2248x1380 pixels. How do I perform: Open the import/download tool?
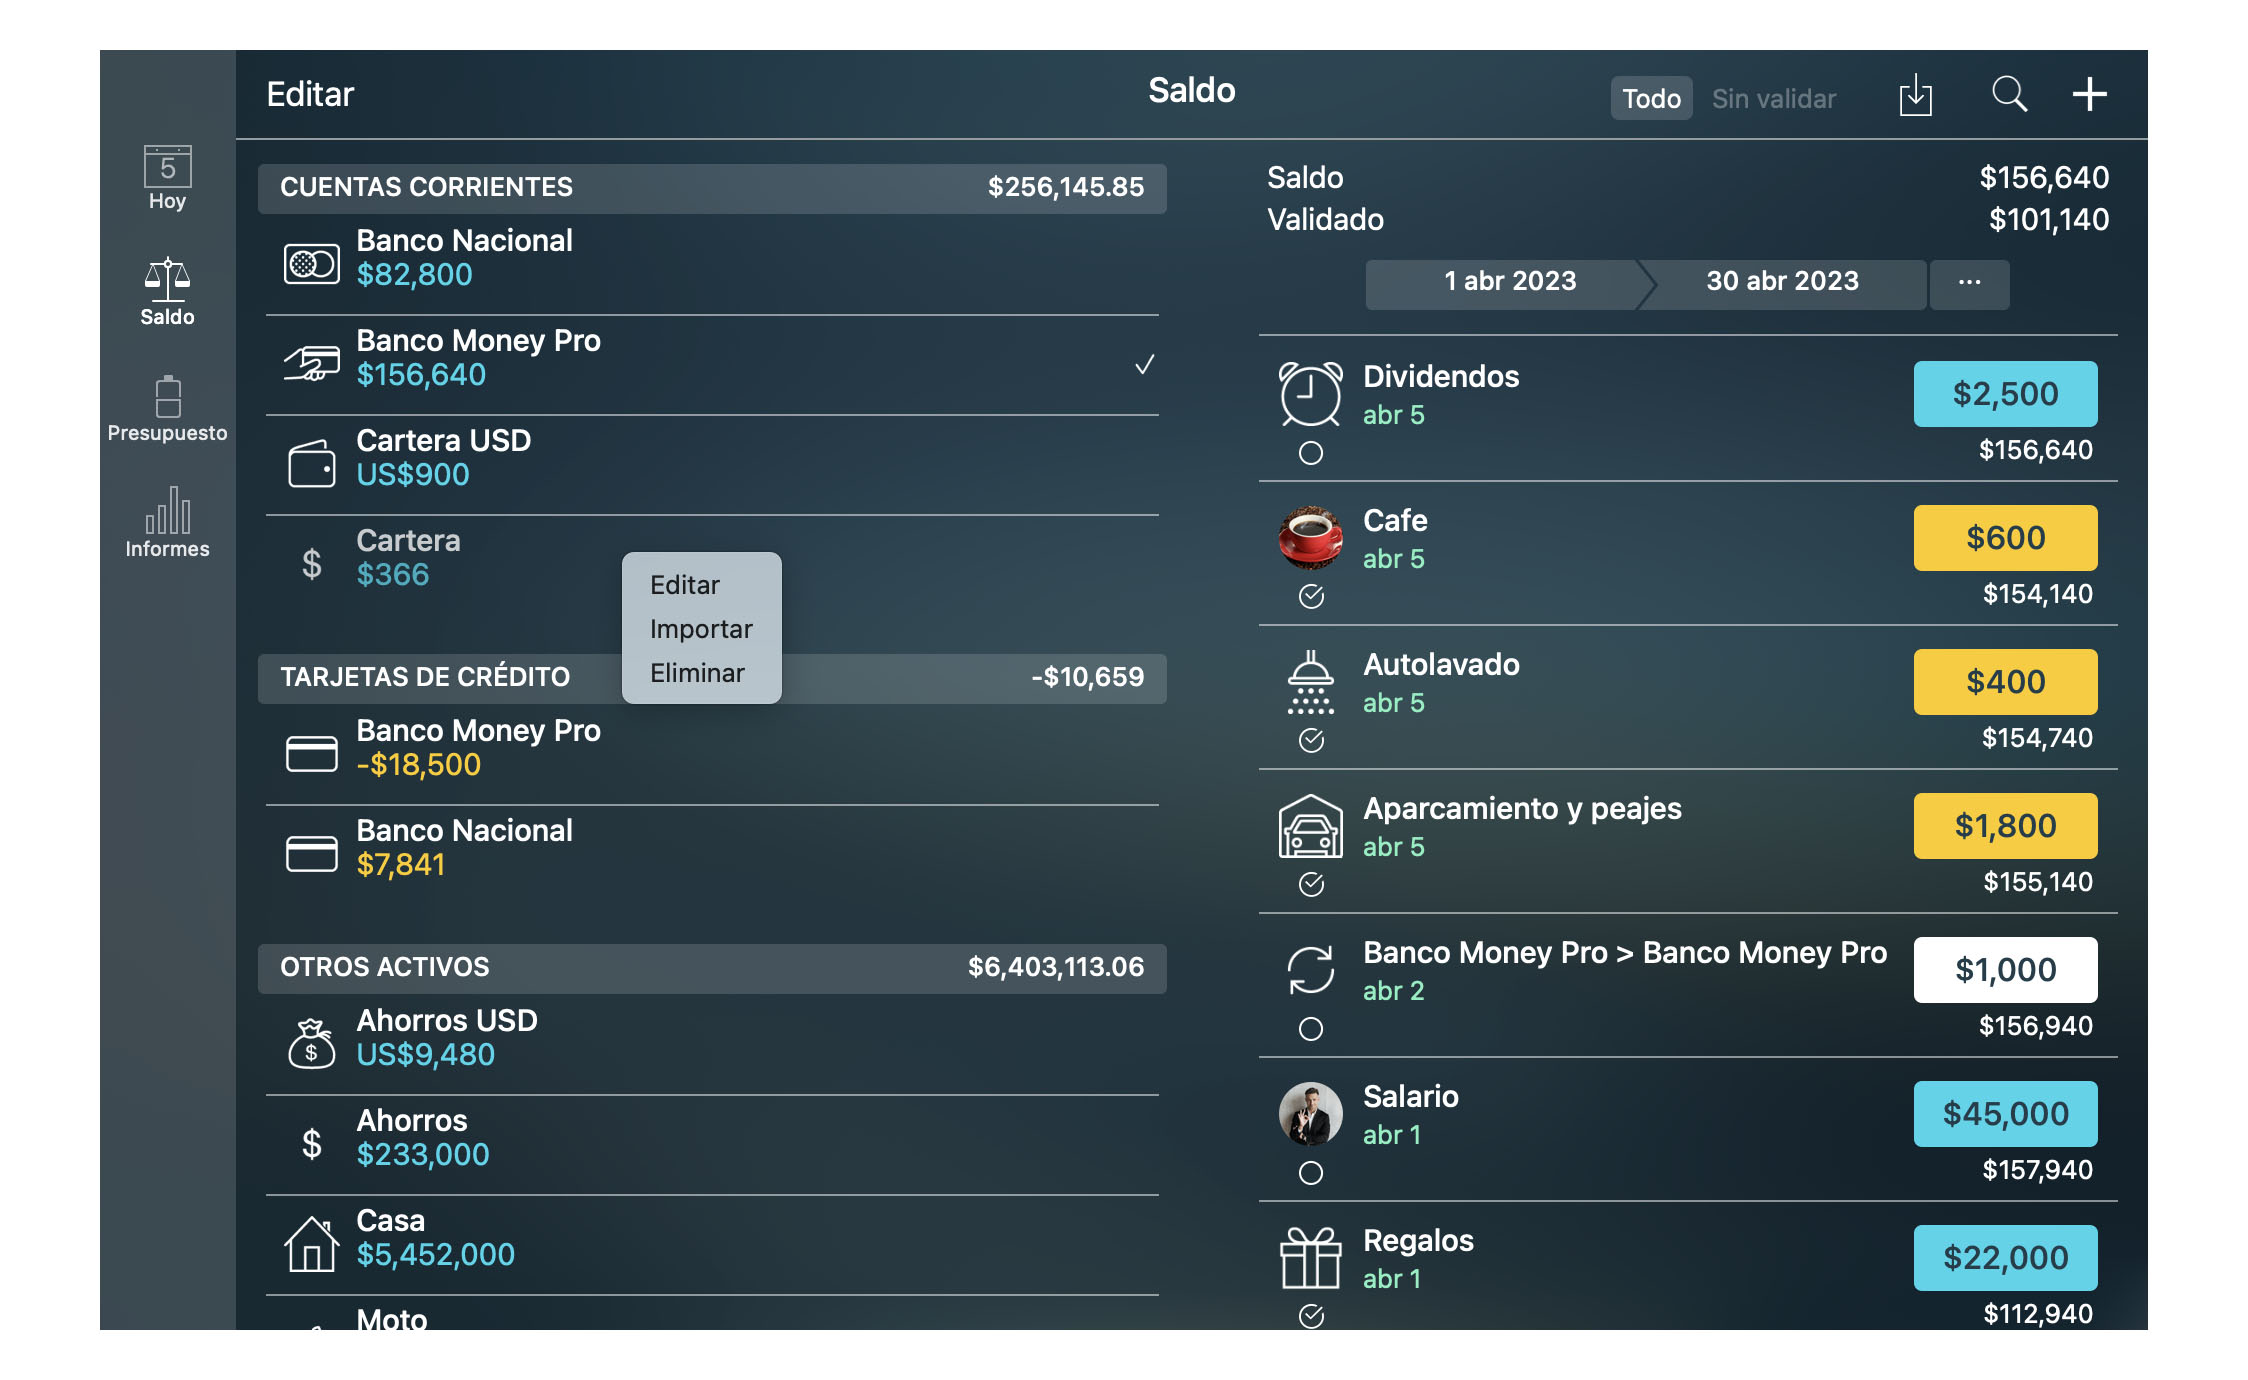(1917, 94)
